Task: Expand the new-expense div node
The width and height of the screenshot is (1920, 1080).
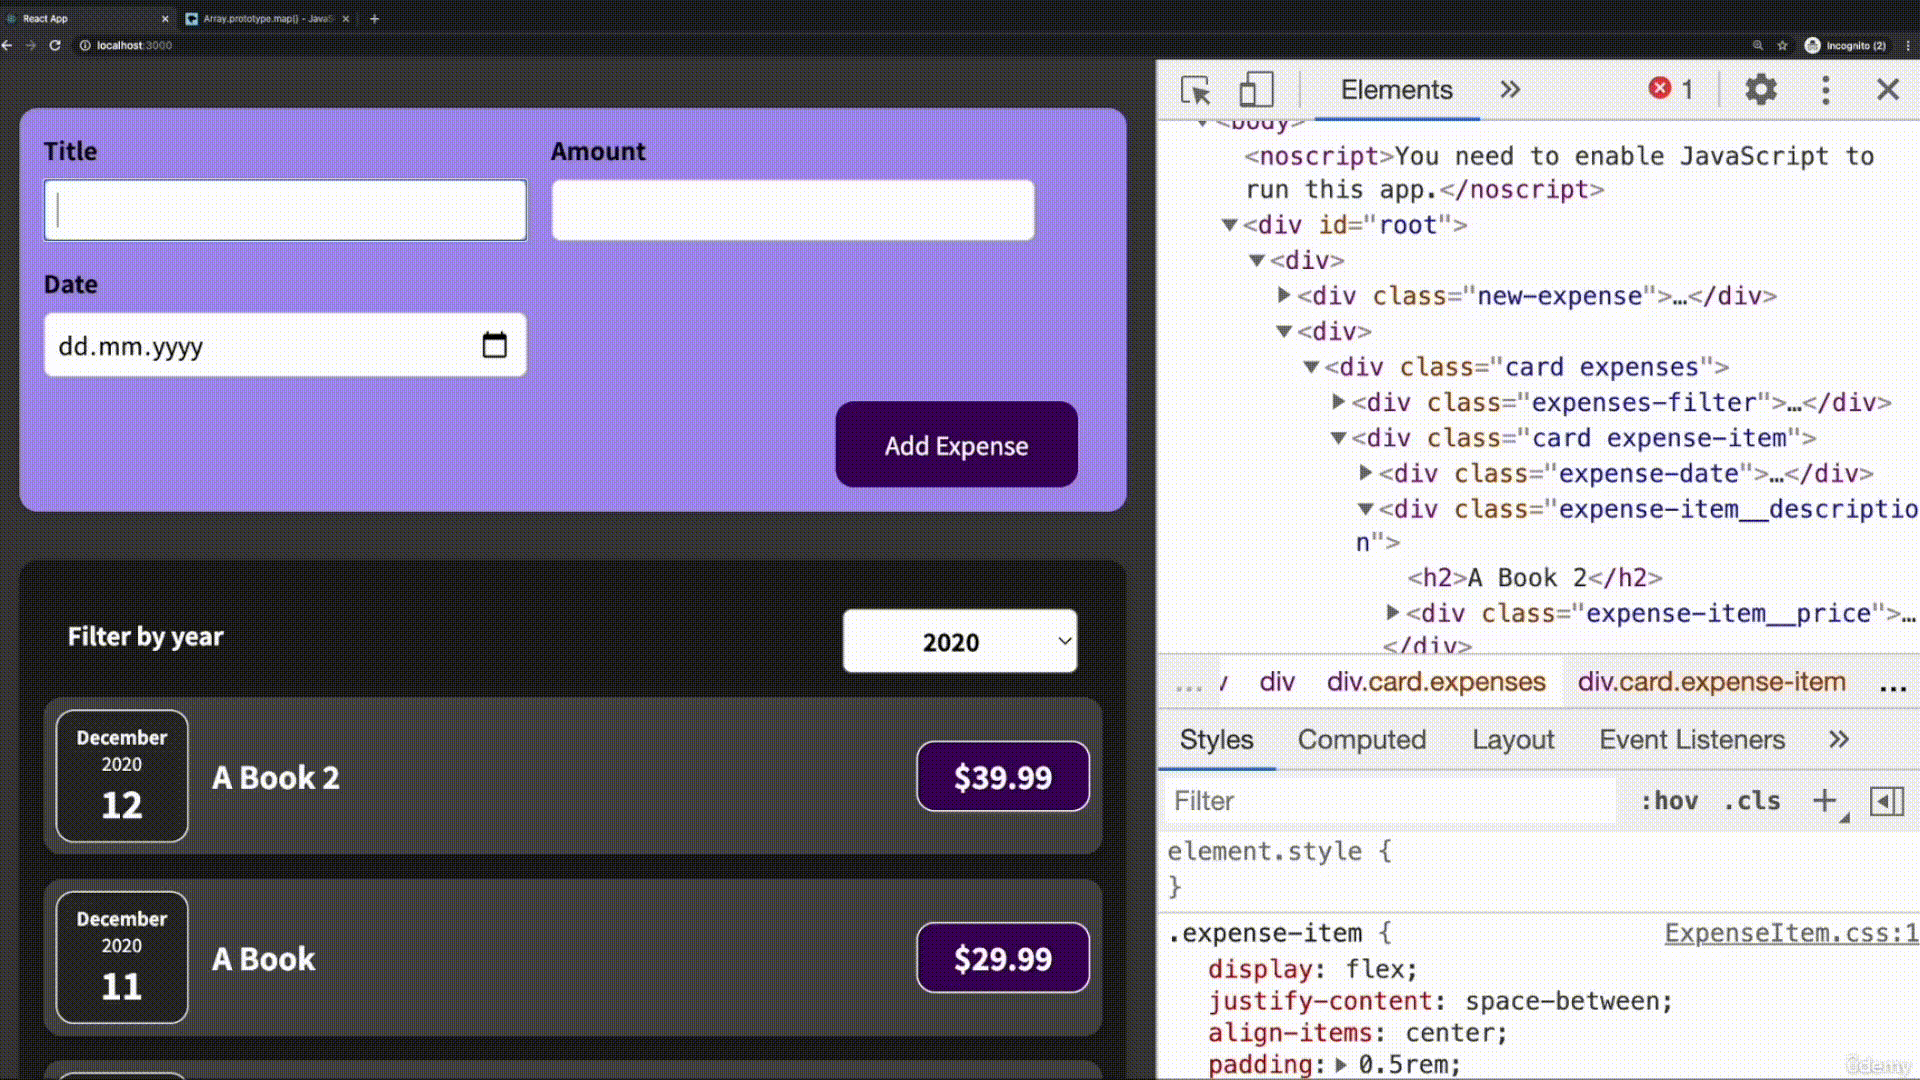Action: (1284, 295)
